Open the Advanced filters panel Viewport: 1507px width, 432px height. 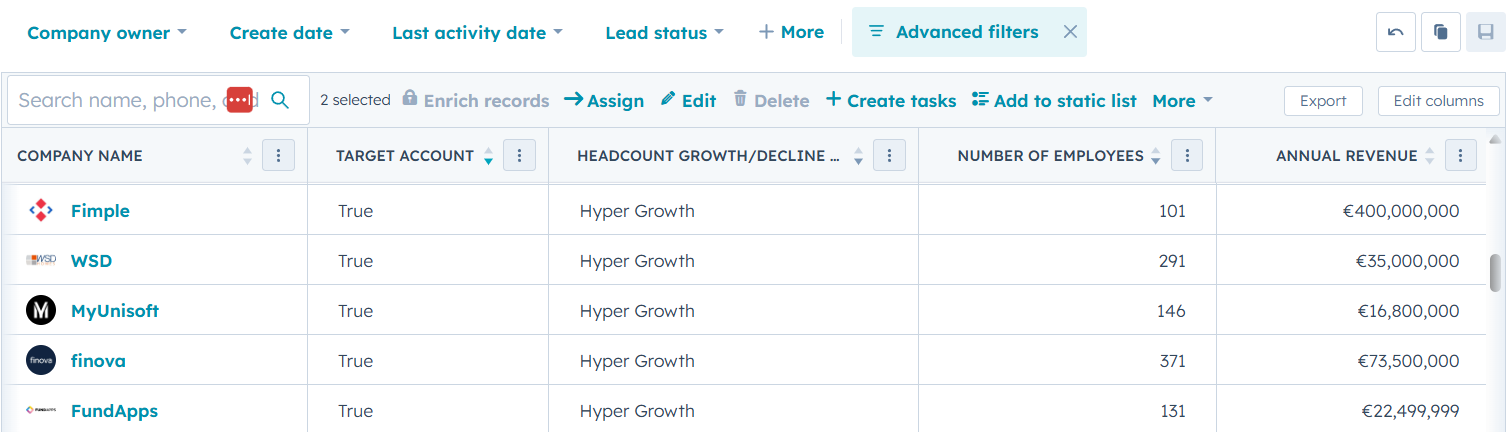coord(954,32)
